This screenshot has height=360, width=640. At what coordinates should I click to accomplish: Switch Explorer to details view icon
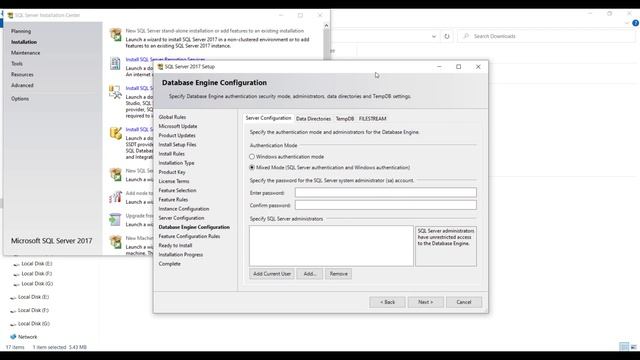[624, 347]
